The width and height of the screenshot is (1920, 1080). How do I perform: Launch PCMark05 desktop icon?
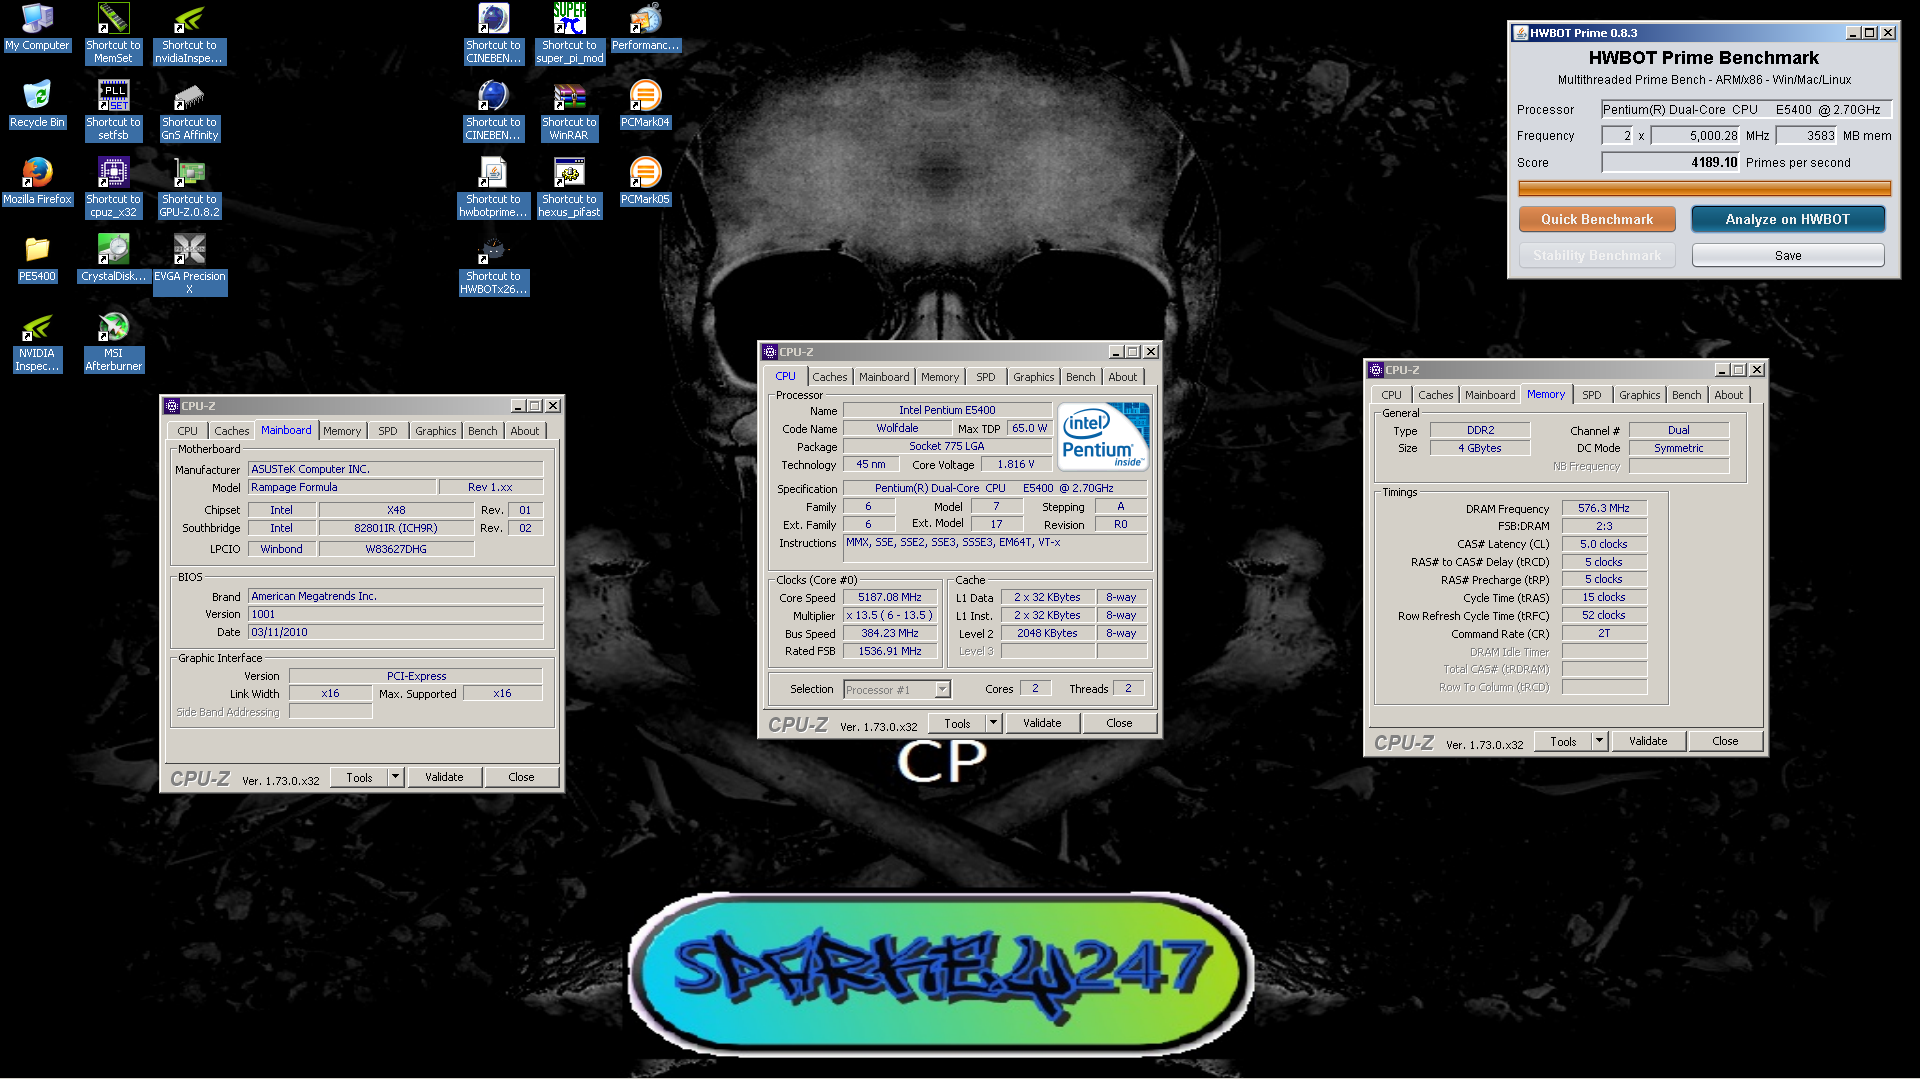[x=645, y=181]
